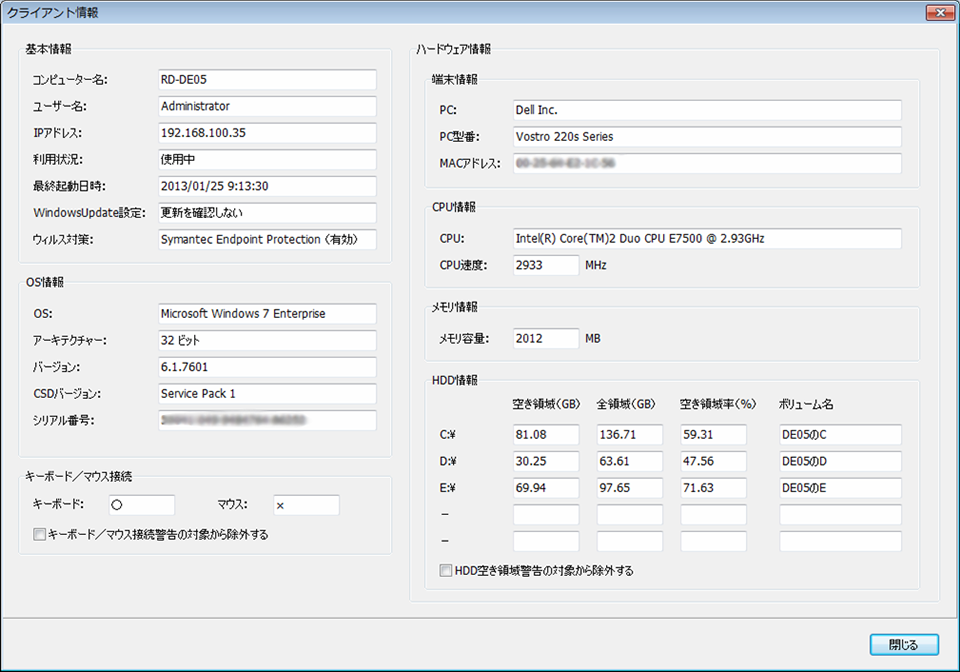
Task: Click the CPU速度 field showing 2933
Action: pos(545,265)
